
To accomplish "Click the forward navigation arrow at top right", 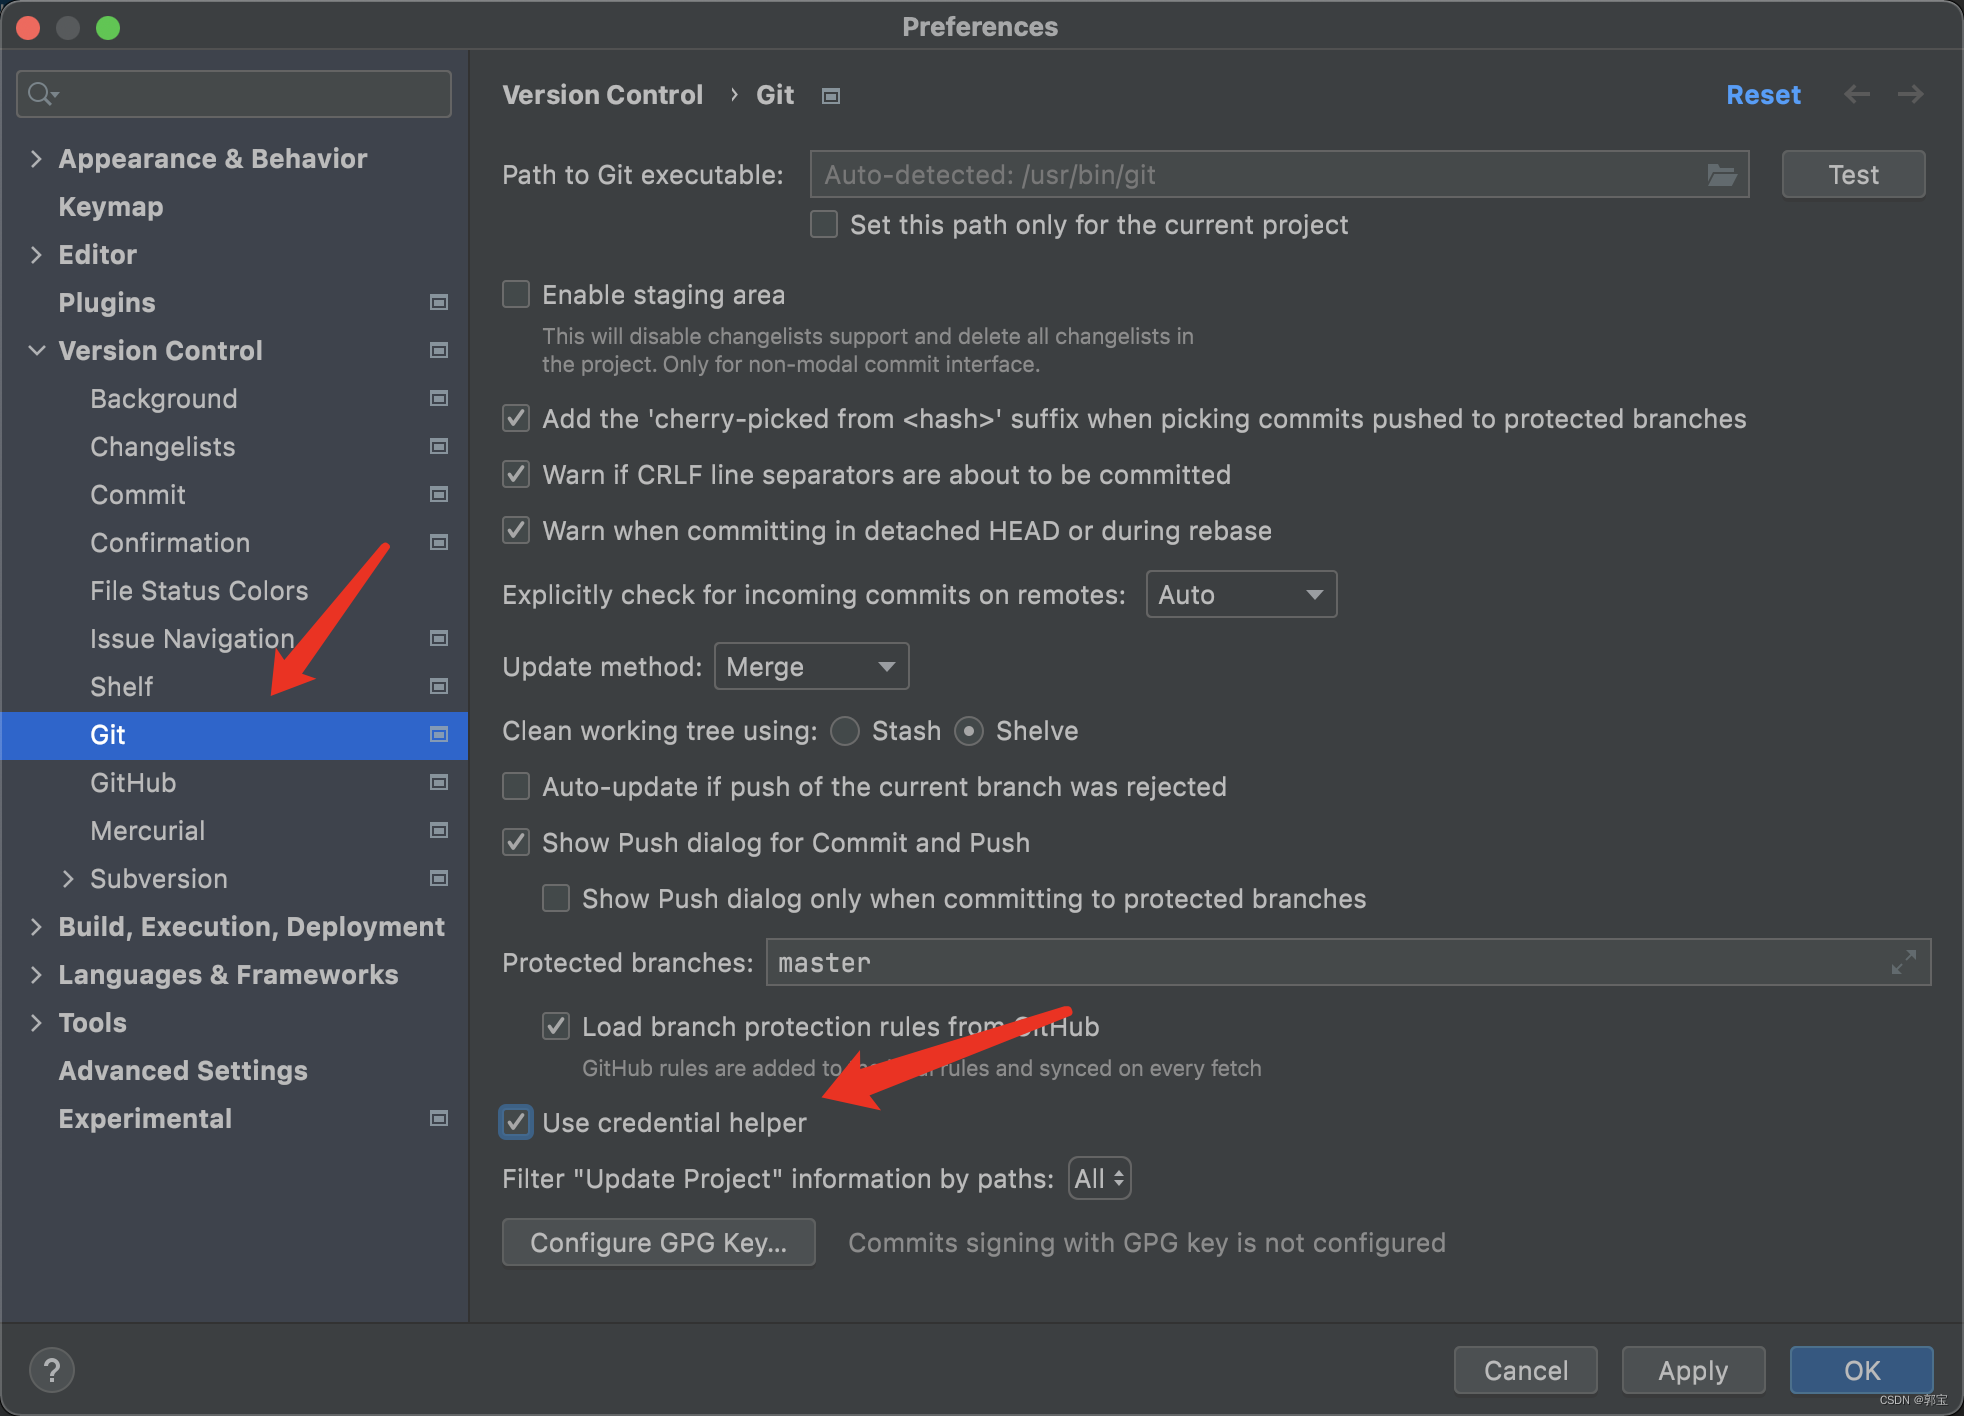I will click(x=1910, y=93).
